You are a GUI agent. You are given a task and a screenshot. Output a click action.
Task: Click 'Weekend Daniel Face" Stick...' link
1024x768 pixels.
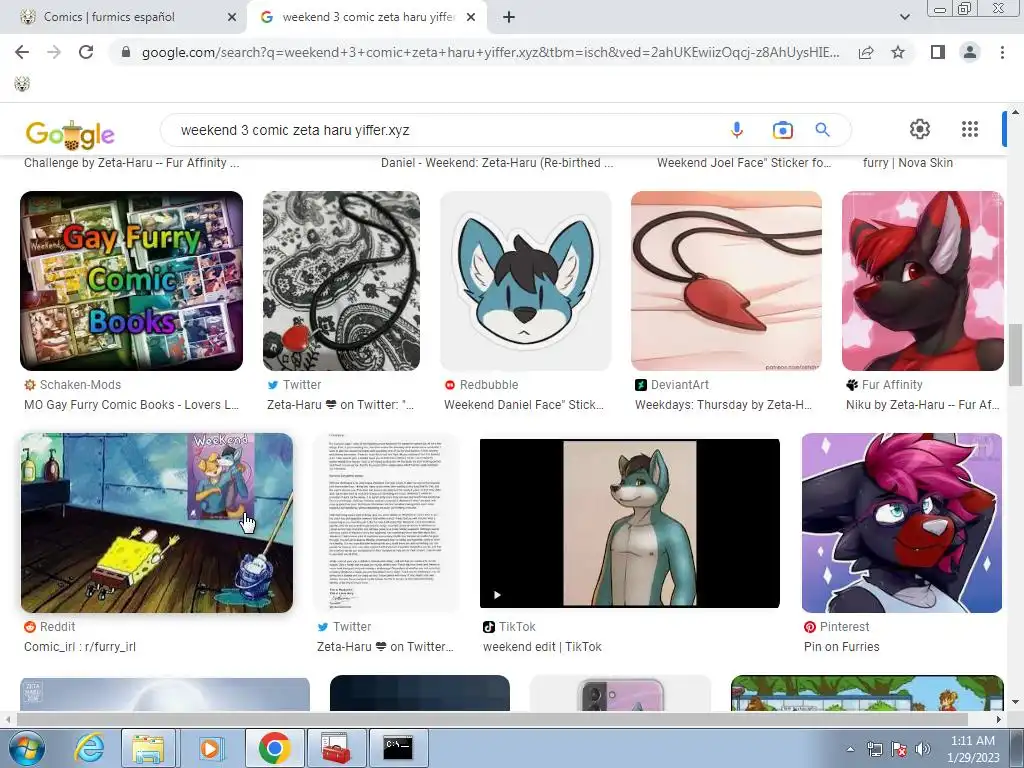(x=524, y=405)
